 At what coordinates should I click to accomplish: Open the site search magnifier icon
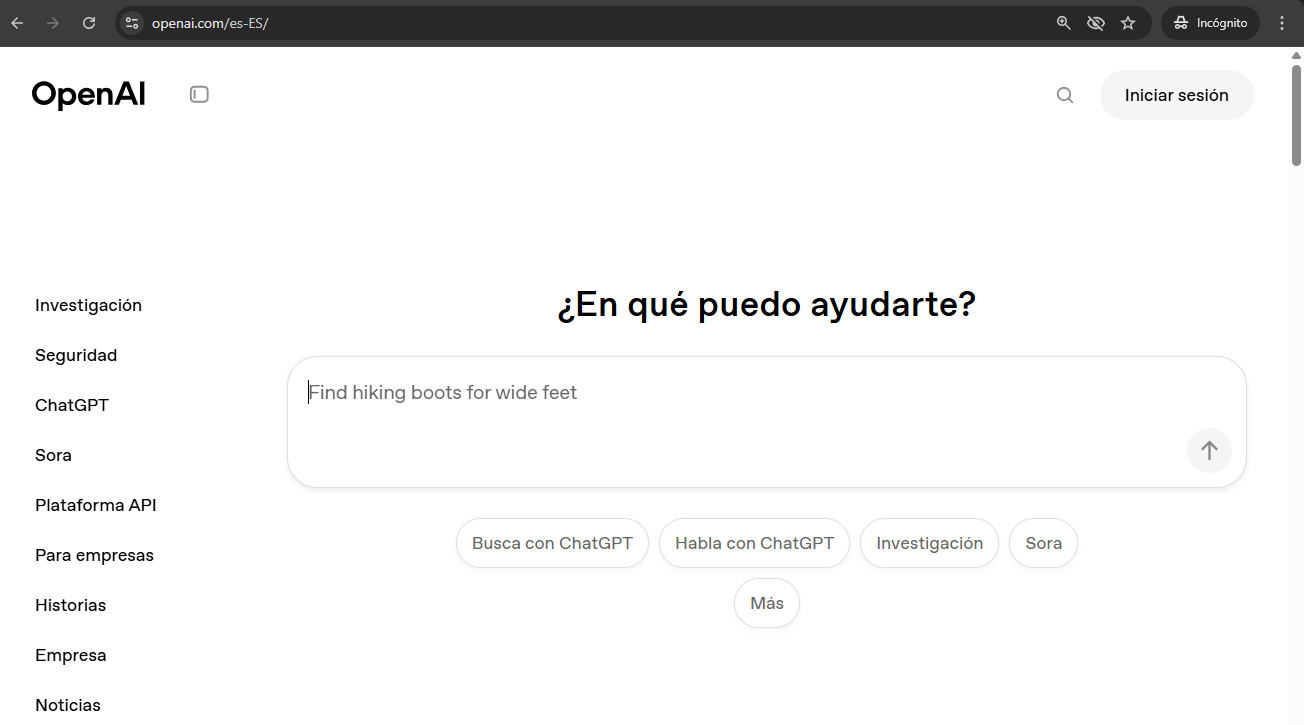pyautogui.click(x=1065, y=95)
